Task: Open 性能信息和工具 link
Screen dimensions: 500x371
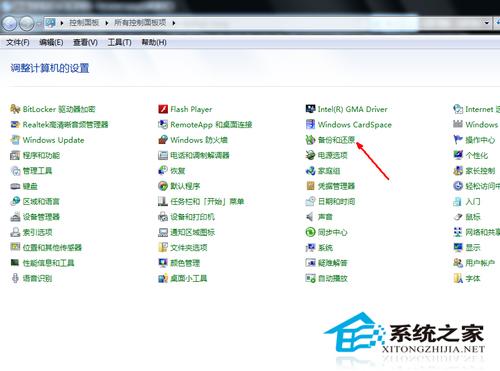Action: (x=48, y=263)
